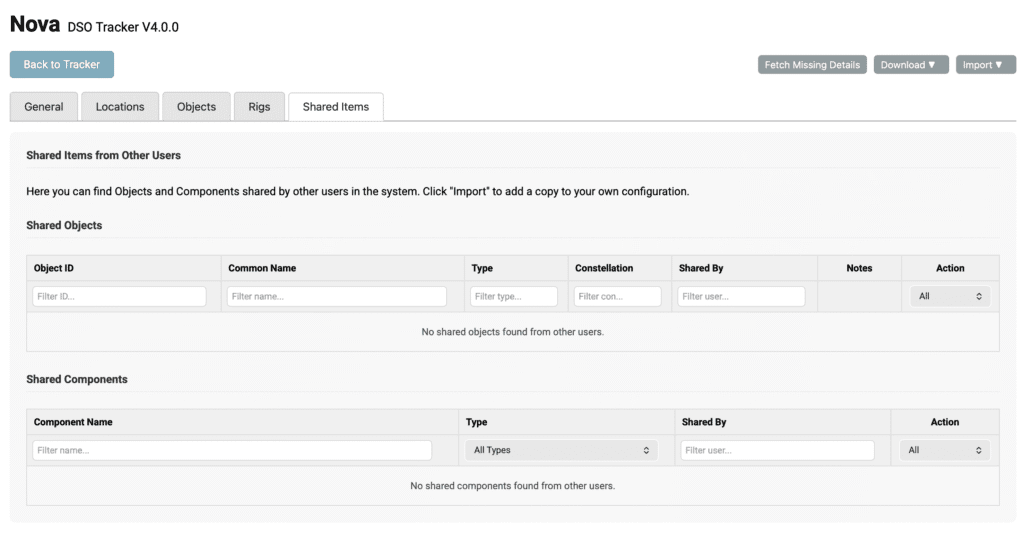1024x554 pixels.
Task: Open the Rigs tab
Action: pyautogui.click(x=259, y=106)
